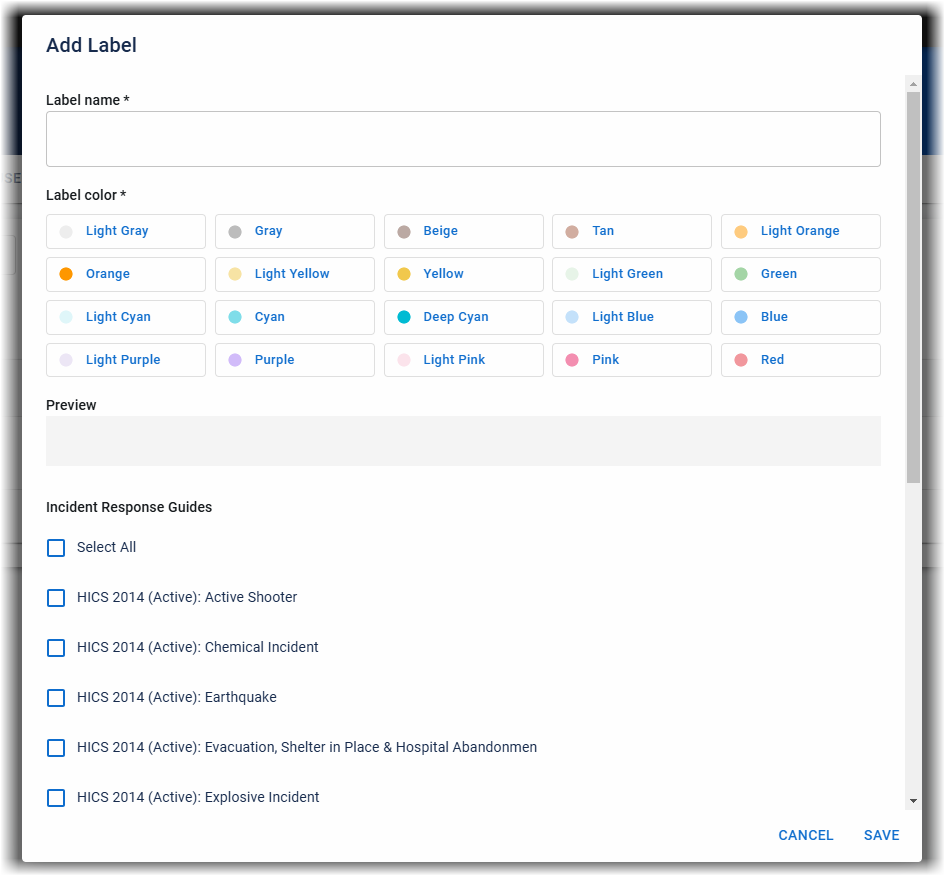Pick the Light Gray label color
This screenshot has width=945, height=876.
(125, 231)
